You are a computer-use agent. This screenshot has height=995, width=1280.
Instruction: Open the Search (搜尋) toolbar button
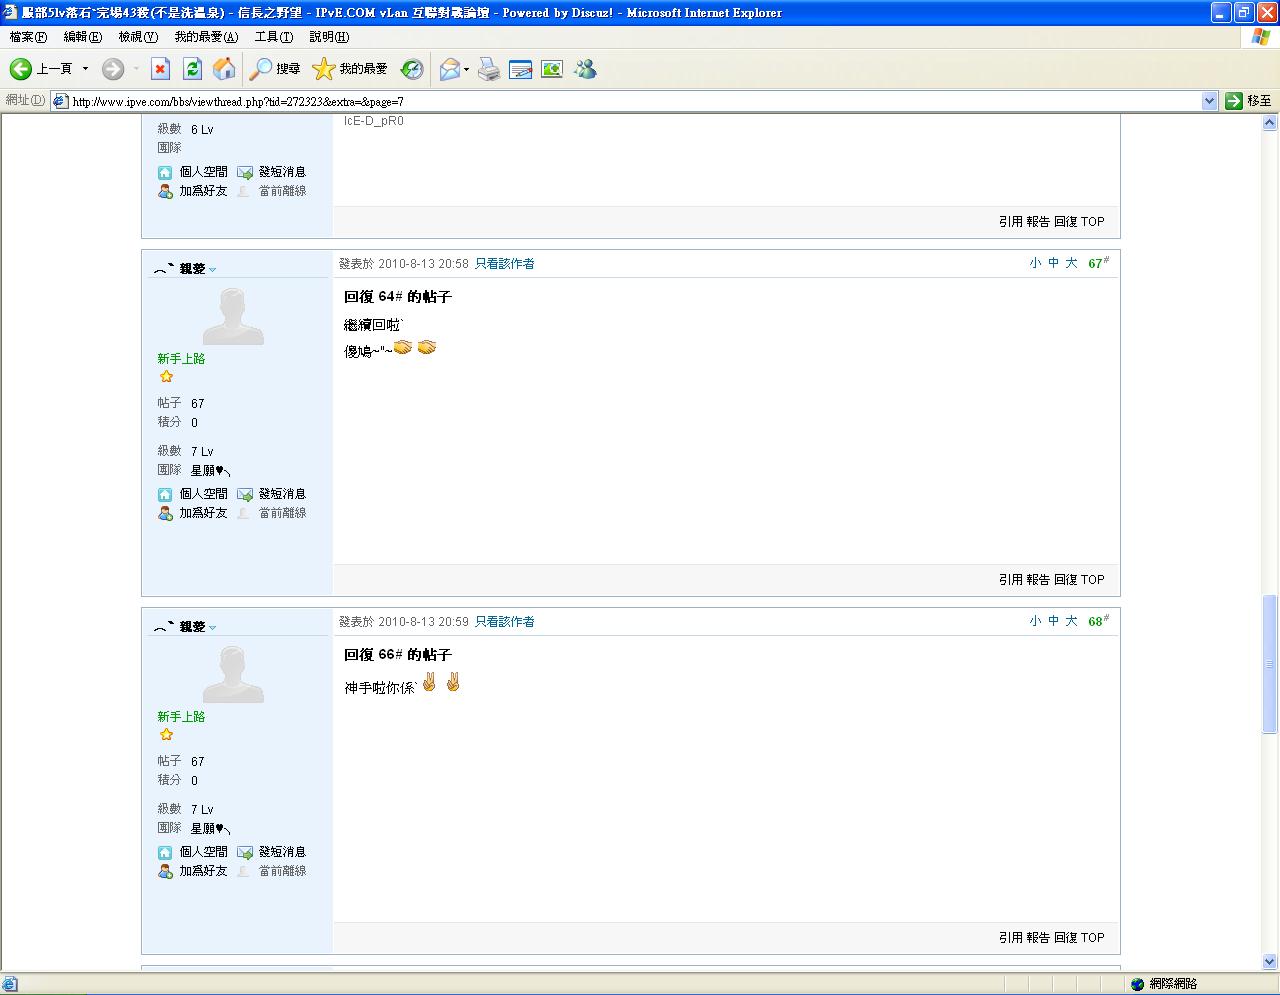(275, 69)
